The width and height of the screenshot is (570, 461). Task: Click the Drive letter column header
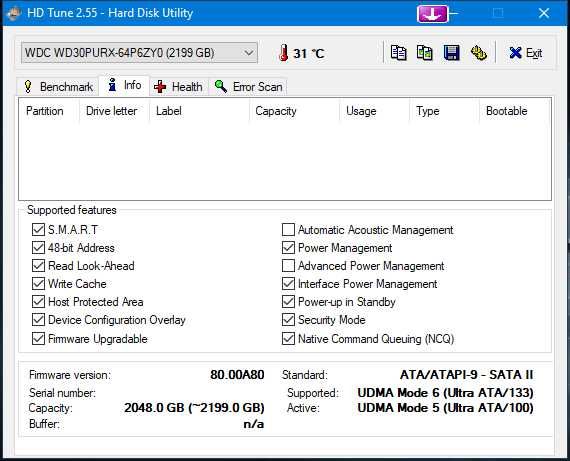(x=114, y=111)
